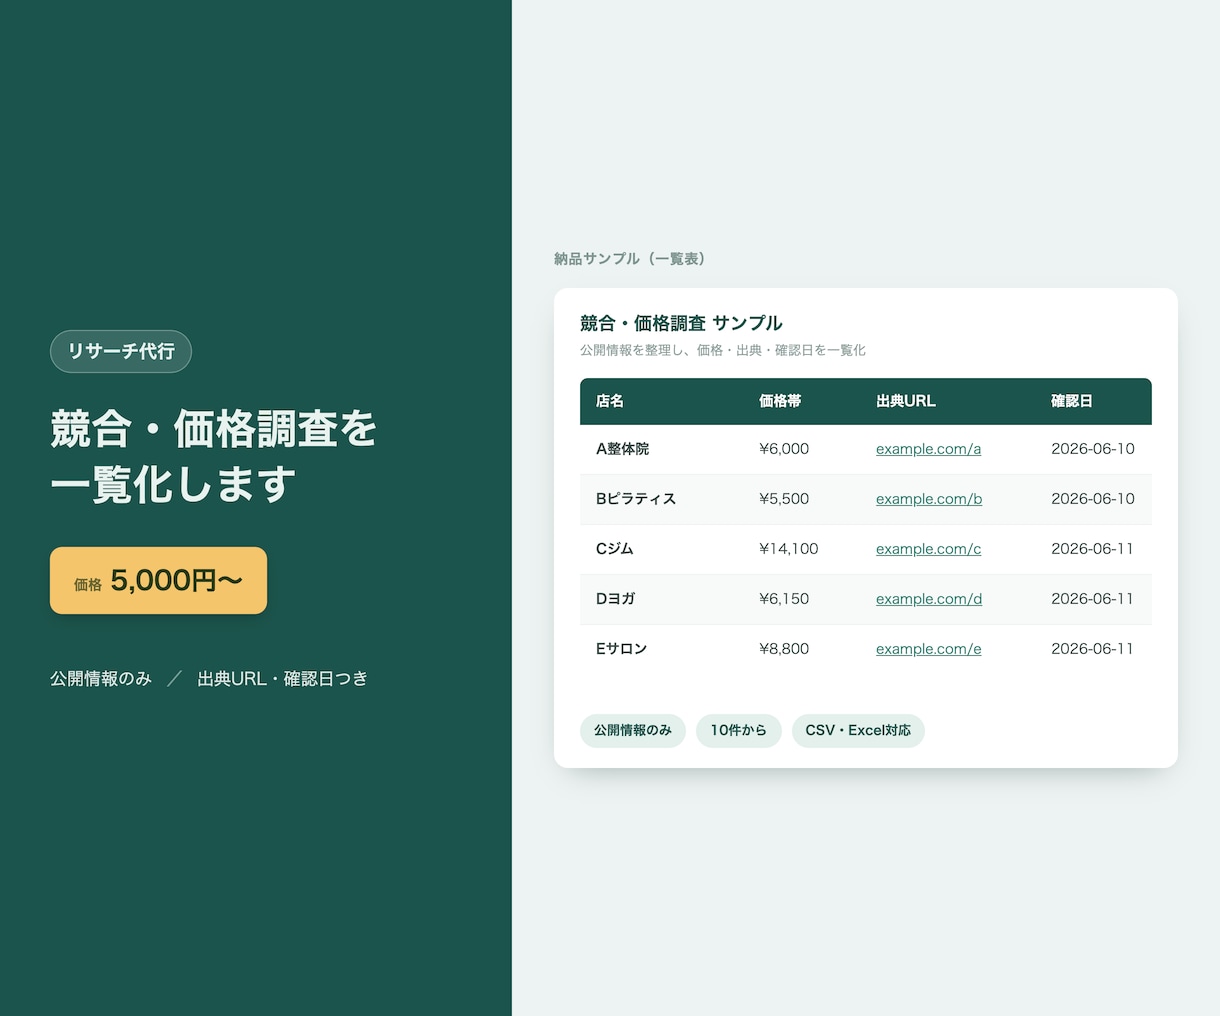Image resolution: width=1220 pixels, height=1016 pixels.
Task: Click the 公開情報のみ tag chip
Action: [633, 730]
